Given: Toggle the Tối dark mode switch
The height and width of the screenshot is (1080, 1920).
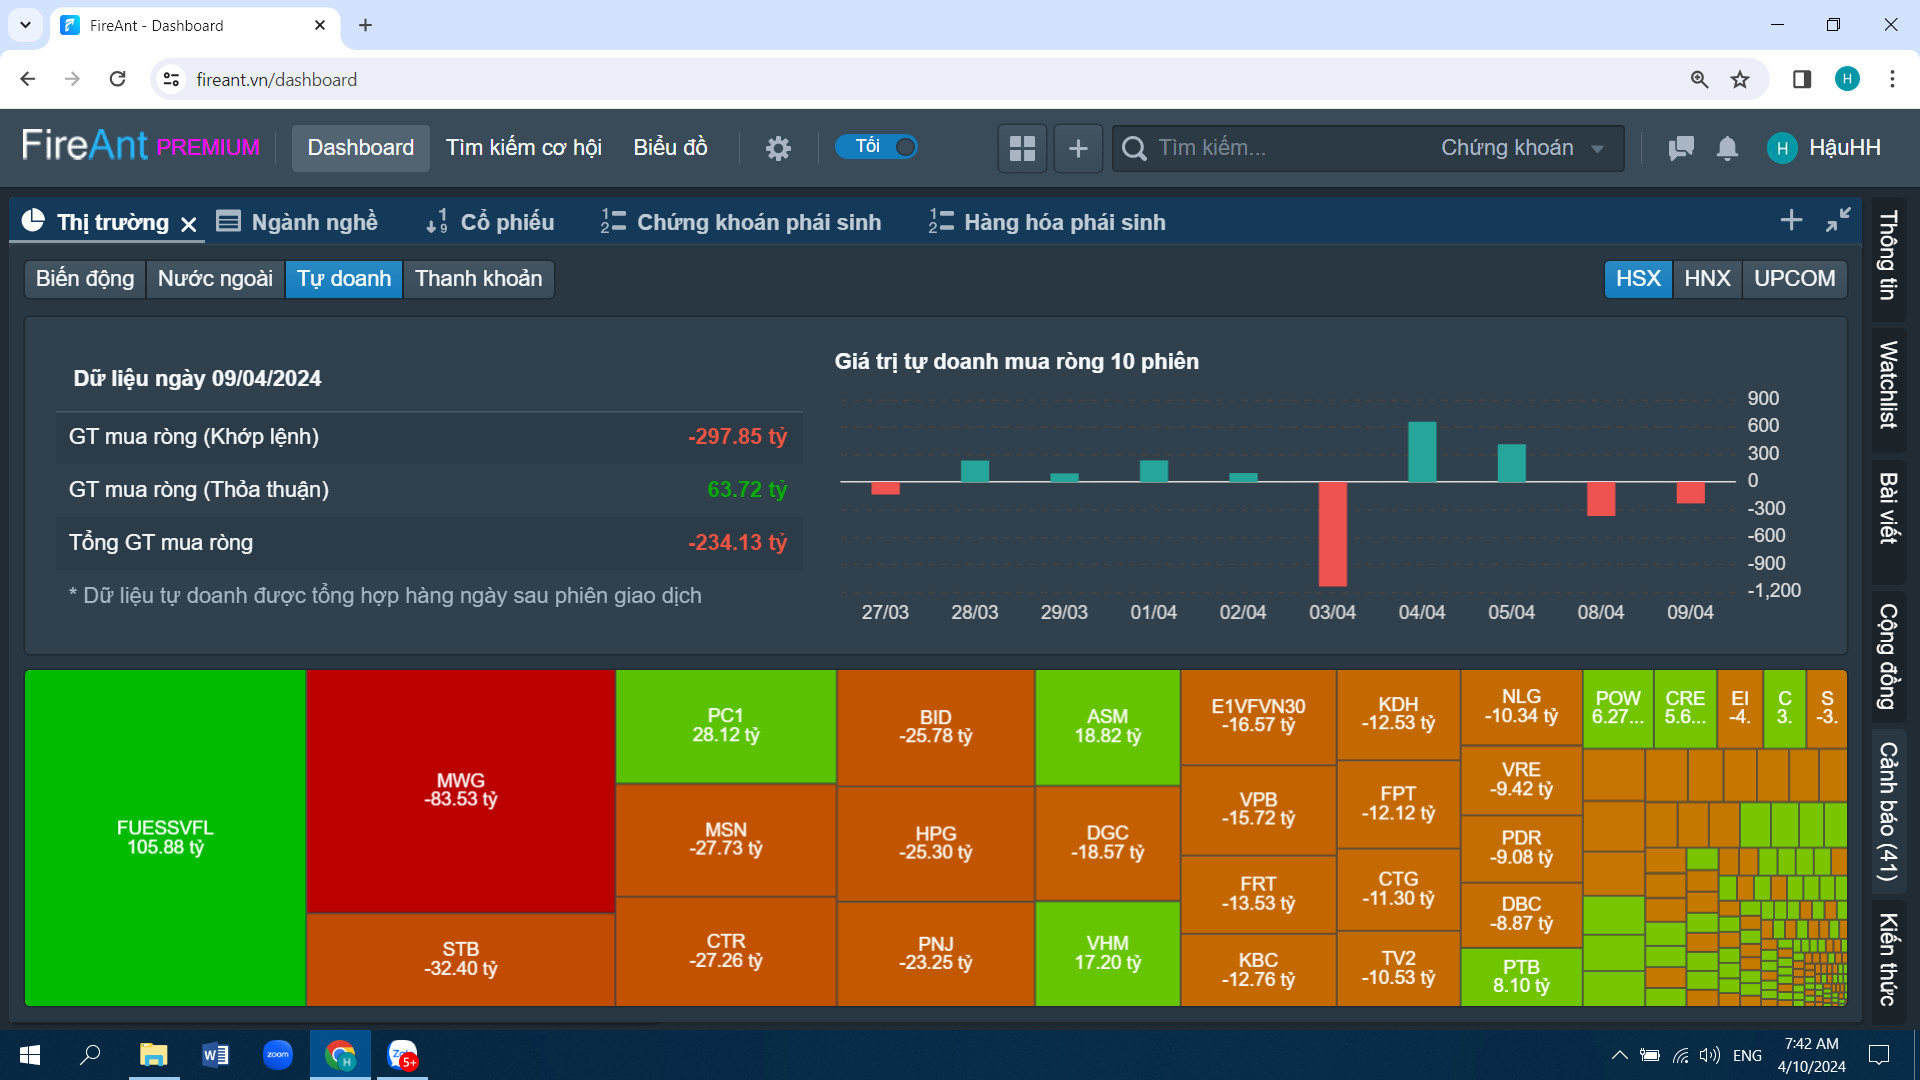Looking at the screenshot, I should coord(876,147).
